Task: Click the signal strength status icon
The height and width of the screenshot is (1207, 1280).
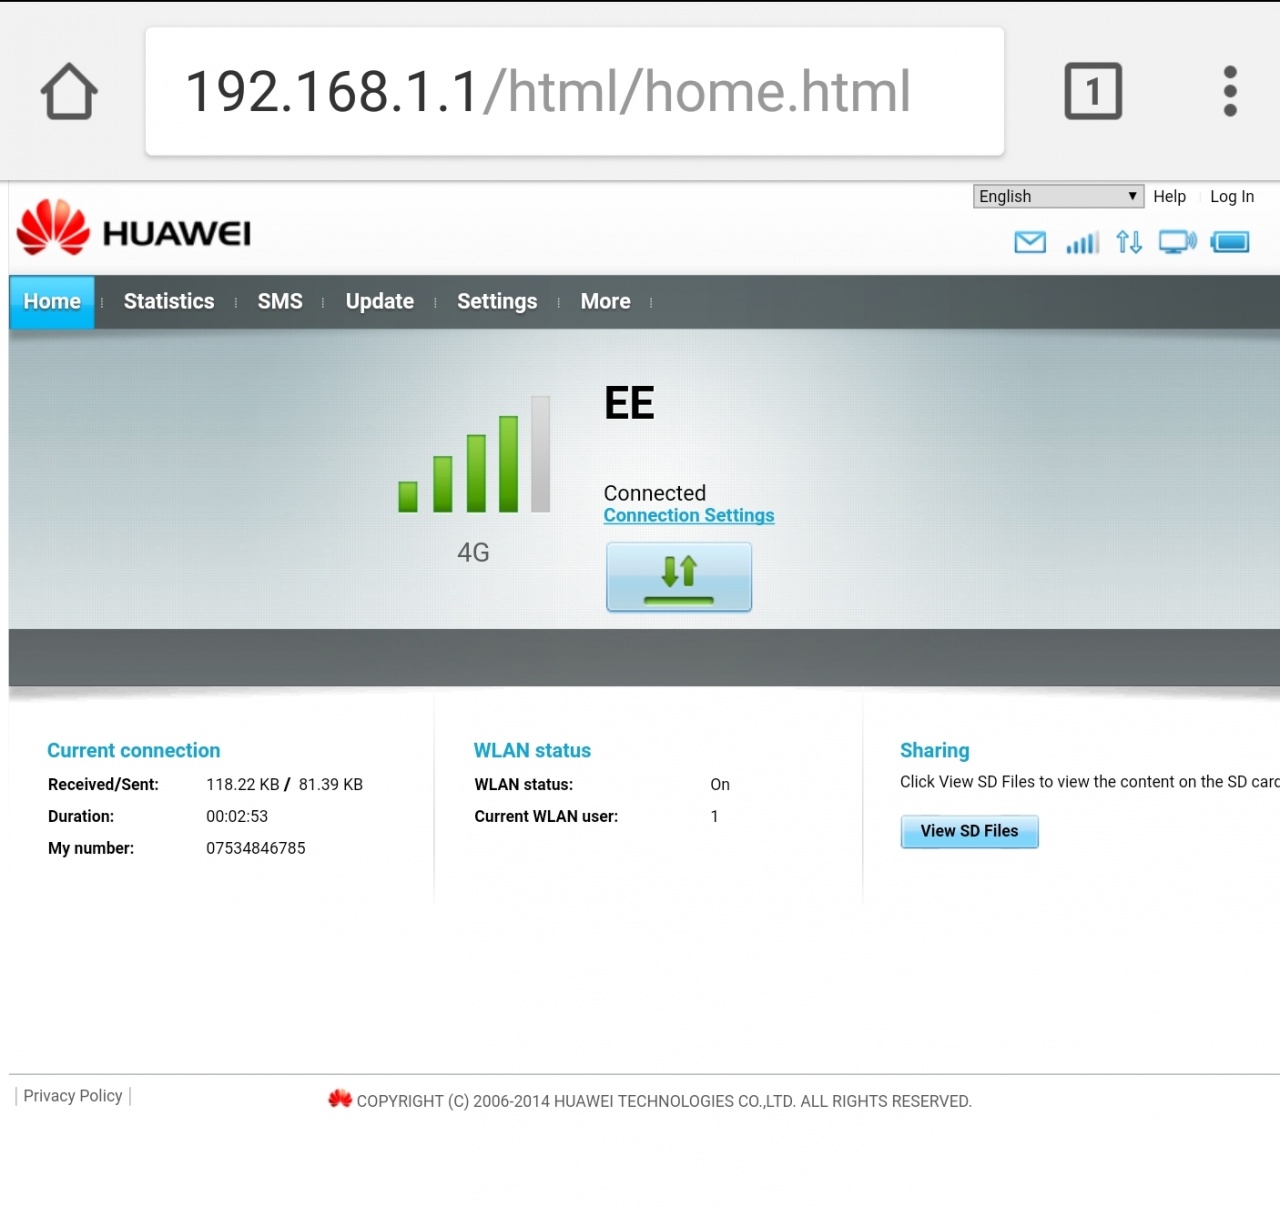Action: [1082, 242]
